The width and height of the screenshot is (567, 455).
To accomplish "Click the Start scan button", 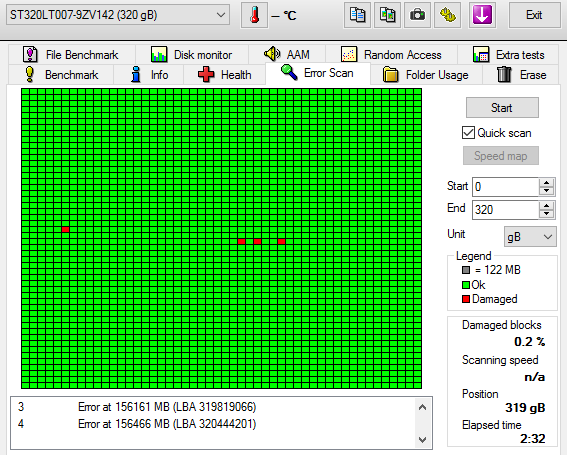I will click(x=502, y=107).
